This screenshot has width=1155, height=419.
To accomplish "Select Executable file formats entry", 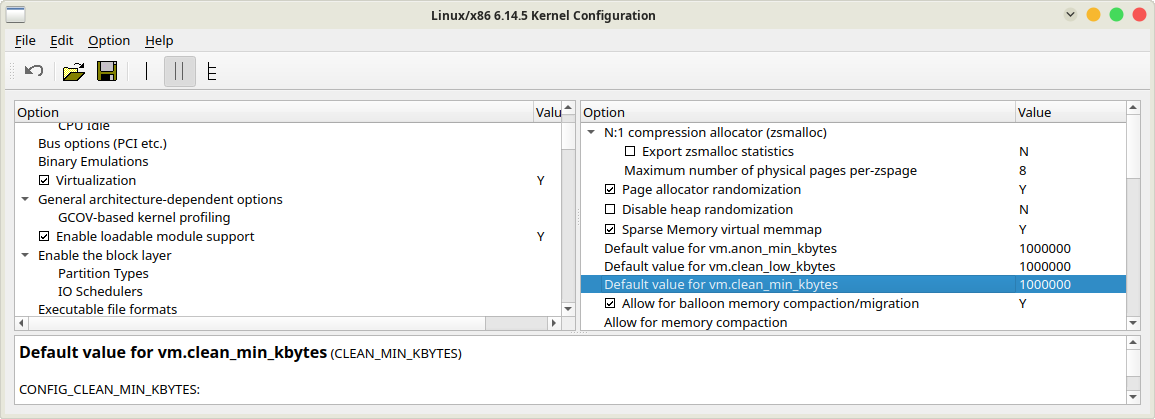I will [x=108, y=309].
